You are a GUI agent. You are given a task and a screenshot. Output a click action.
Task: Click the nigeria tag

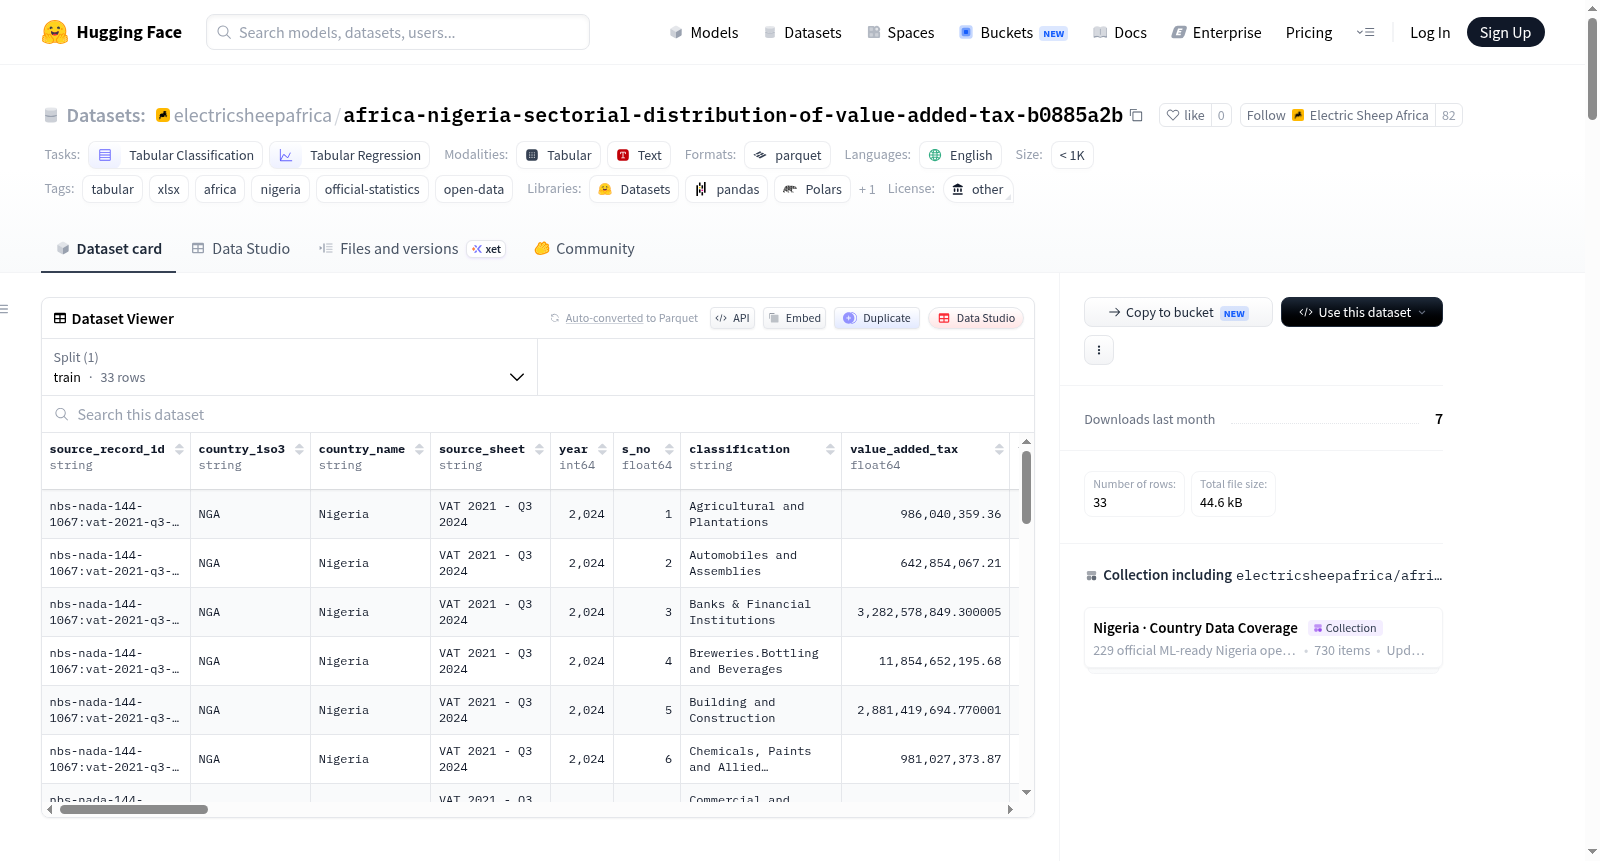(280, 189)
